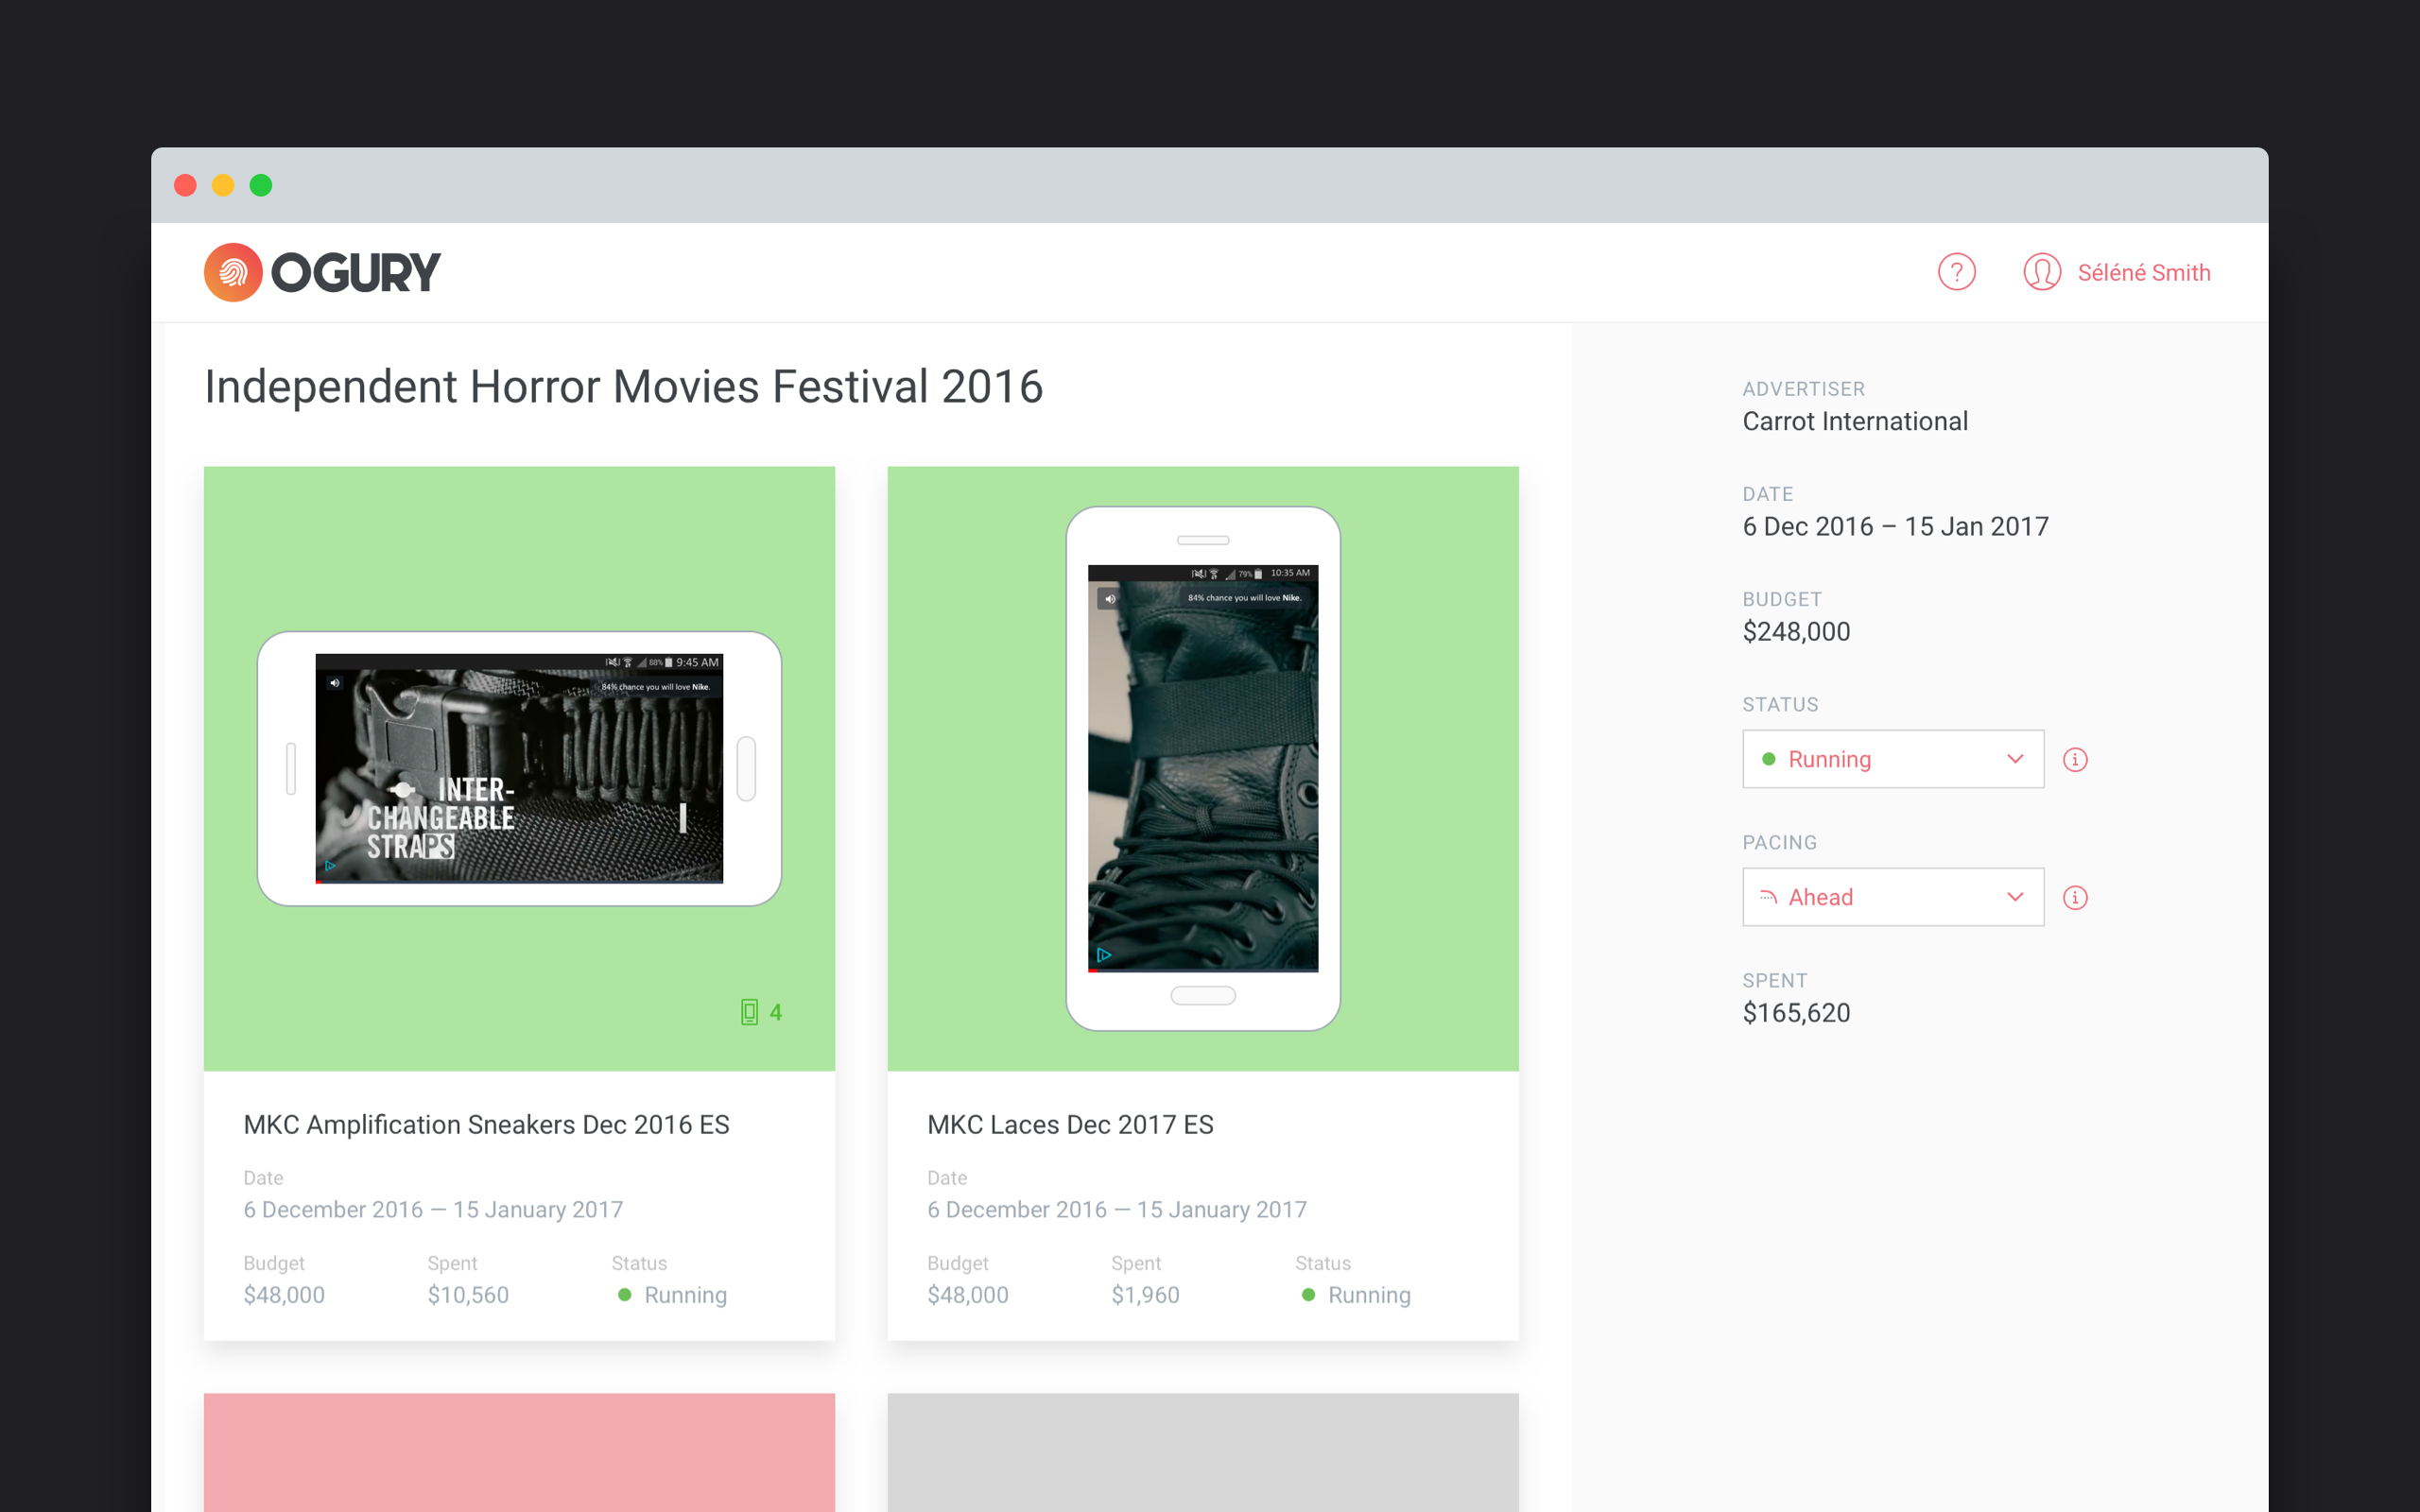Click the window's yellow minimize button
2420x1512 pixels.
[223, 185]
